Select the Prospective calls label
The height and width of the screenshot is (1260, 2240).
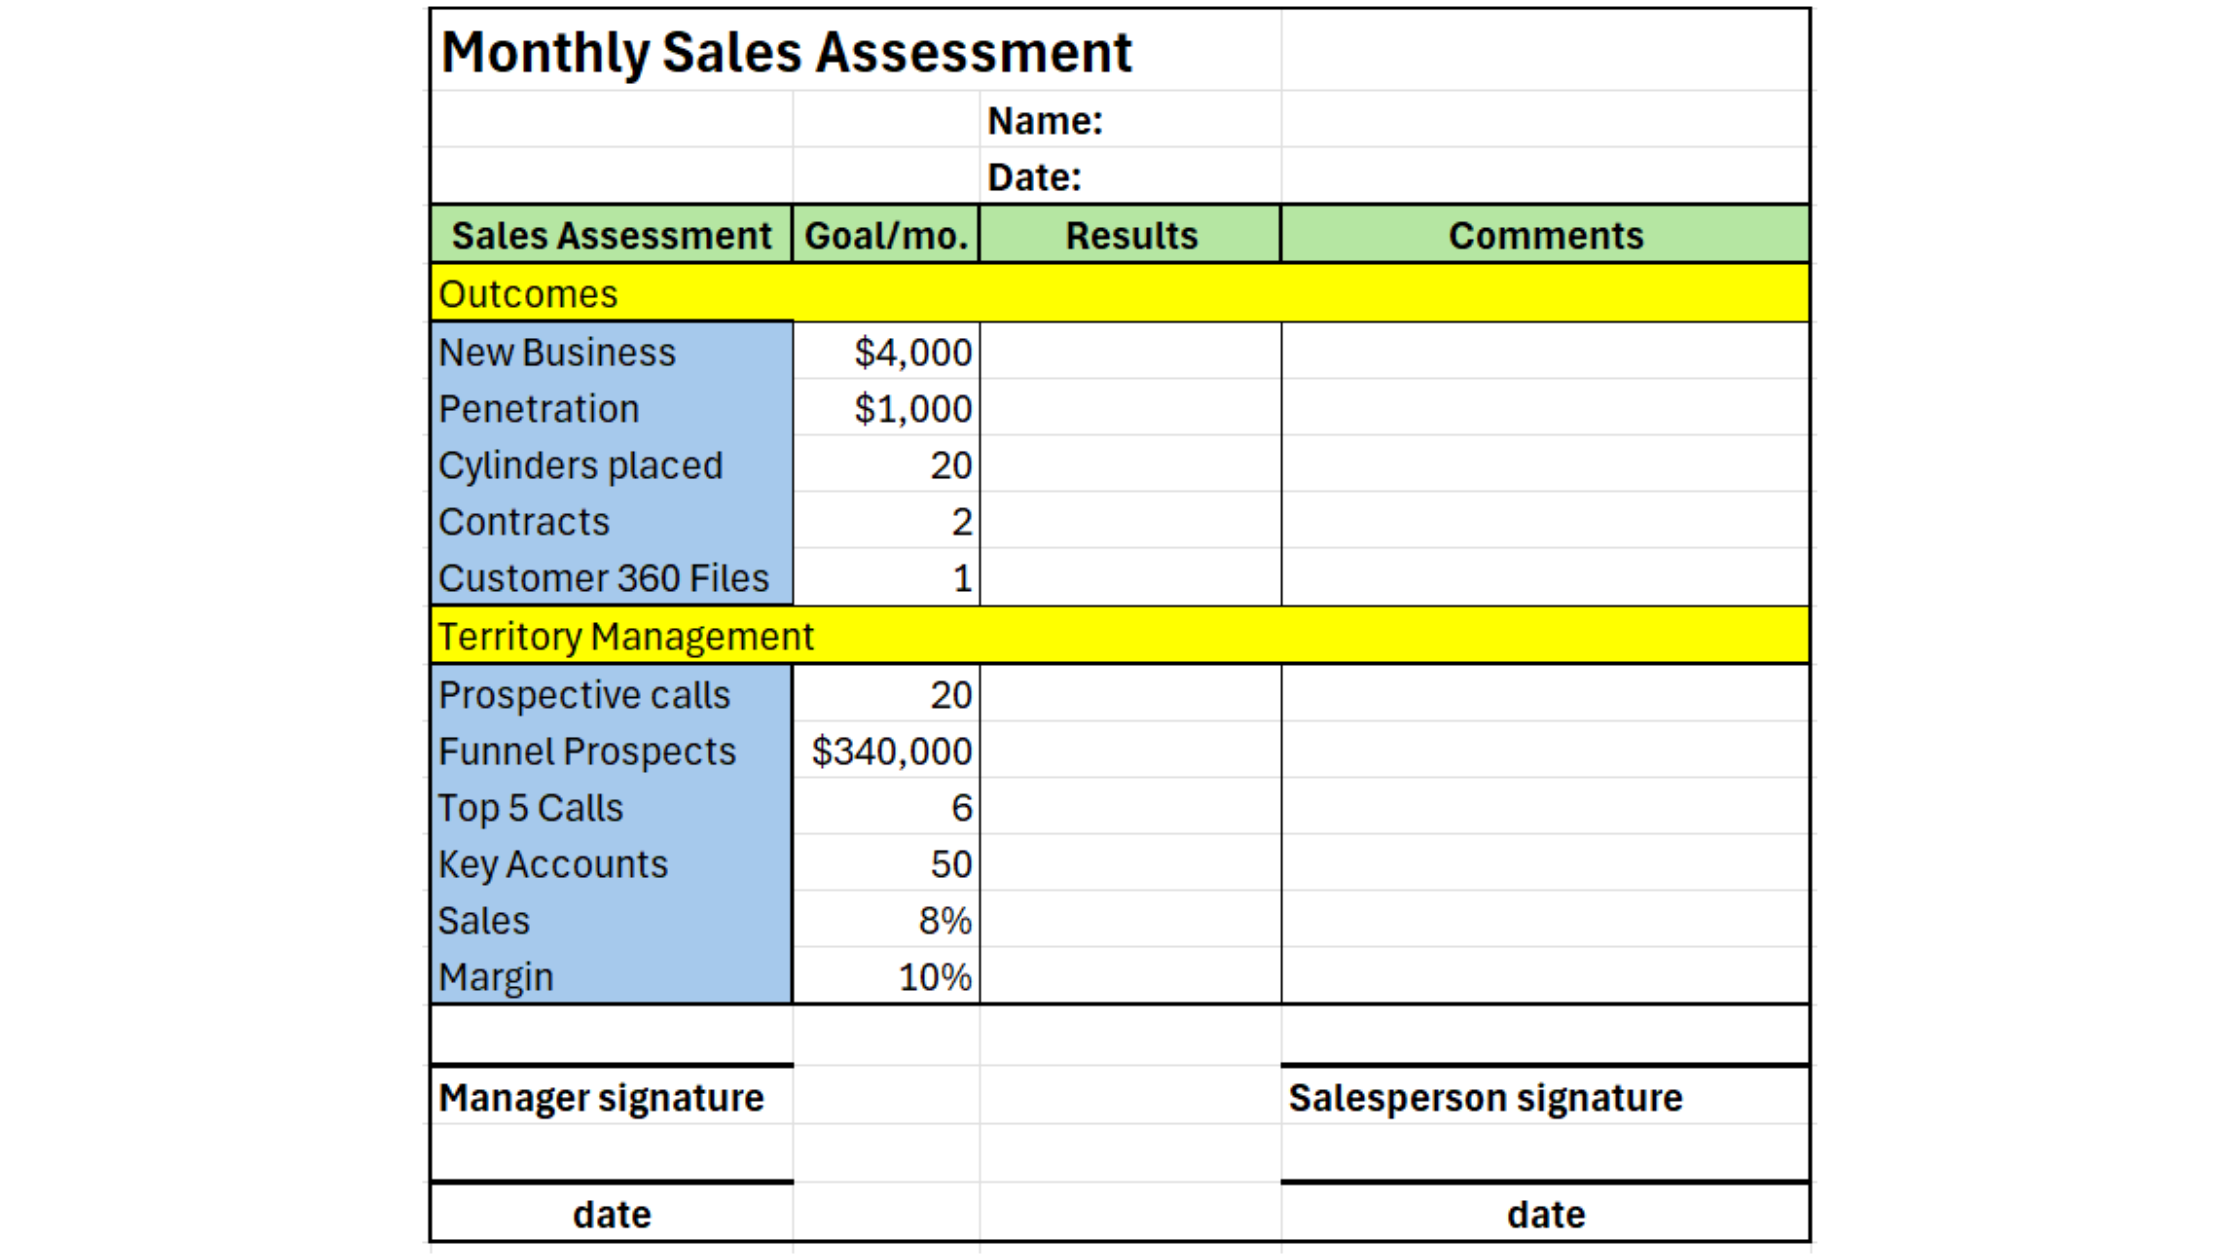pyautogui.click(x=611, y=694)
